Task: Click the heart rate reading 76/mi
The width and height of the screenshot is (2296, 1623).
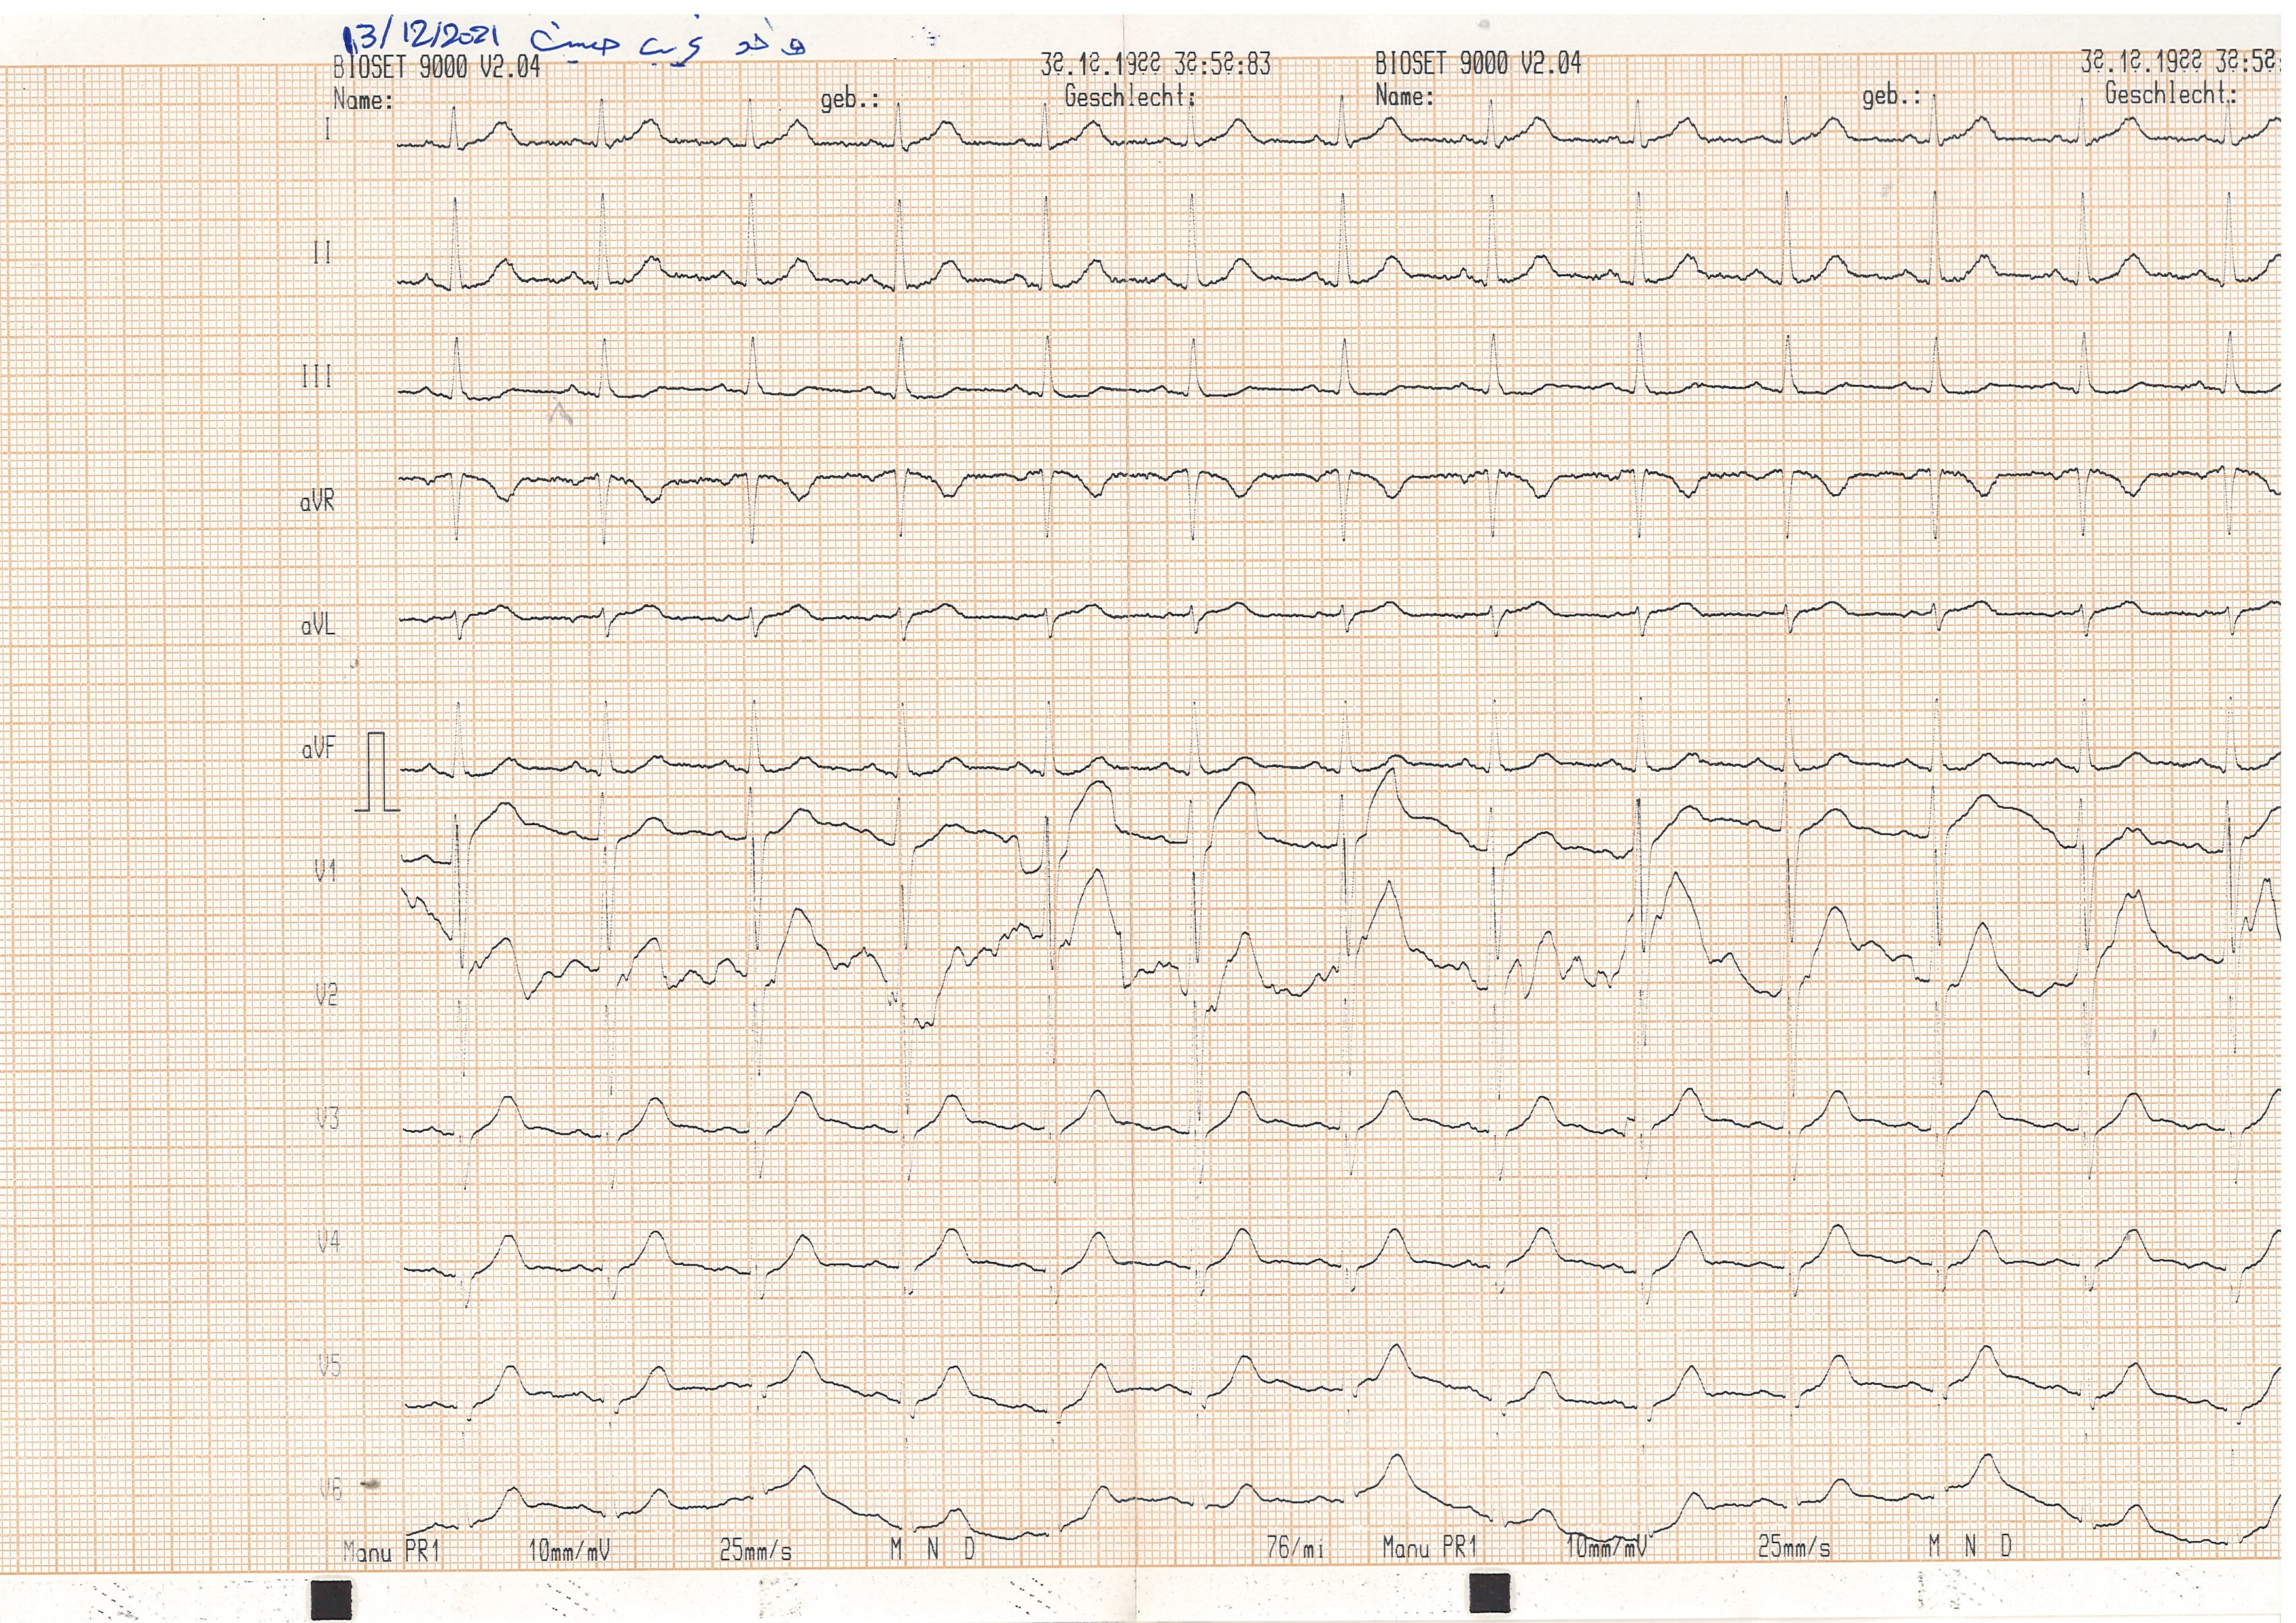Action: (1295, 1548)
